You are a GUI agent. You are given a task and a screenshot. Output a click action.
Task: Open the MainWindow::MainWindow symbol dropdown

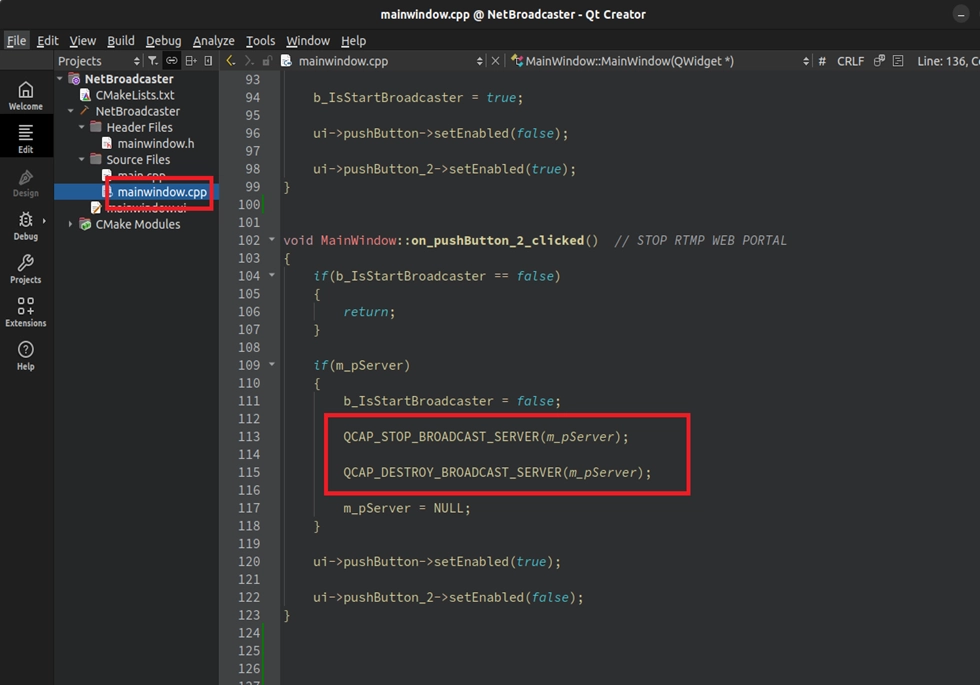(x=661, y=61)
